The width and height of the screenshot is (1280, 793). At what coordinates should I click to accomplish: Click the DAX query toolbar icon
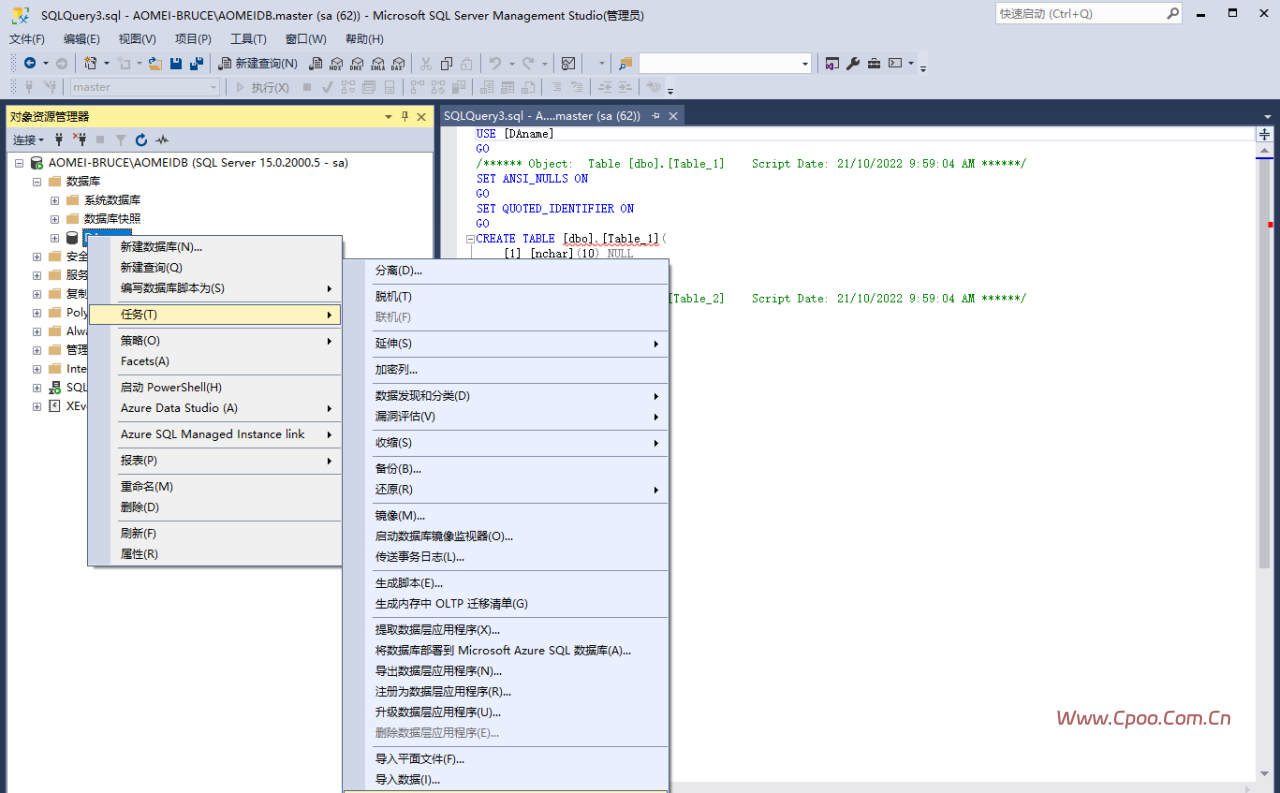point(398,63)
